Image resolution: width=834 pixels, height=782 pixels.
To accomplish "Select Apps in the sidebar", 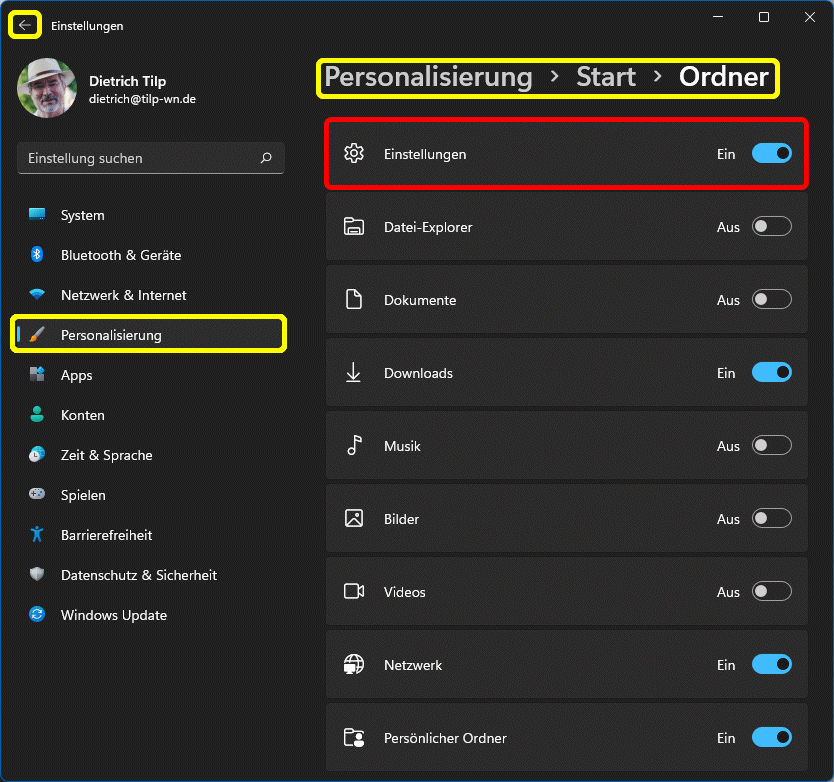I will pyautogui.click(x=76, y=375).
